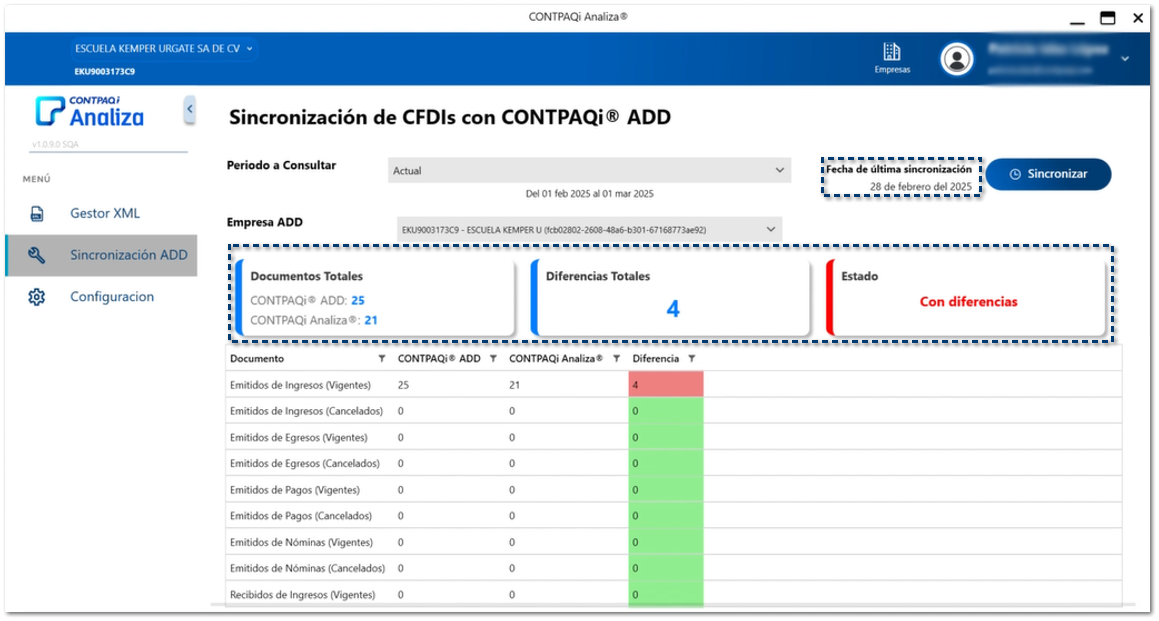Click the Gestor XML file icon
Viewport: 1159px width, 621px height.
(36, 214)
